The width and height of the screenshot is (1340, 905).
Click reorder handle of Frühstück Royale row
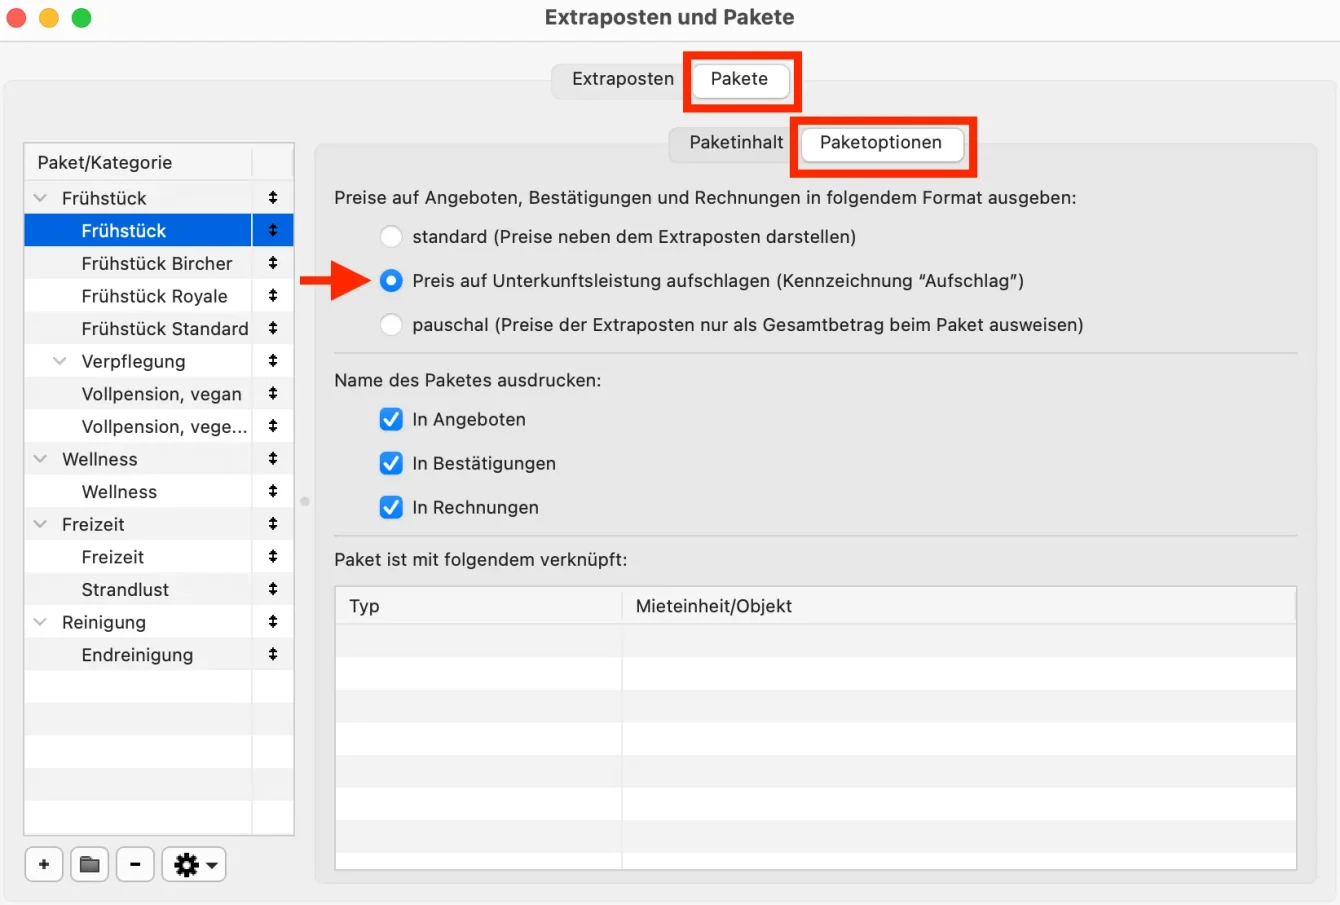pyautogui.click(x=273, y=296)
